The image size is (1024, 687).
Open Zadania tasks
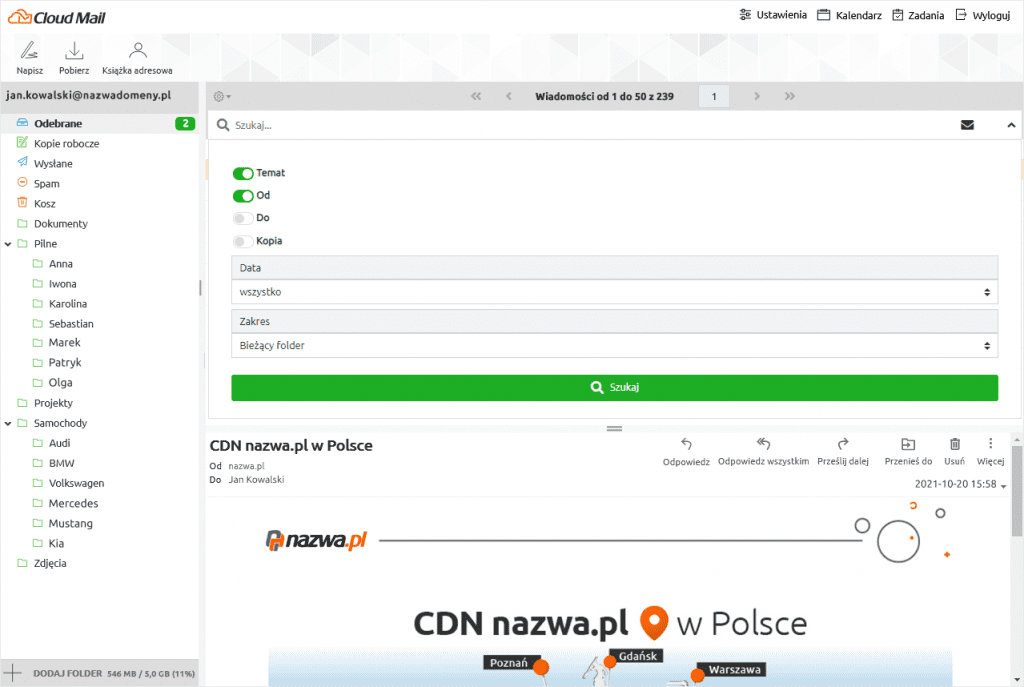point(918,15)
